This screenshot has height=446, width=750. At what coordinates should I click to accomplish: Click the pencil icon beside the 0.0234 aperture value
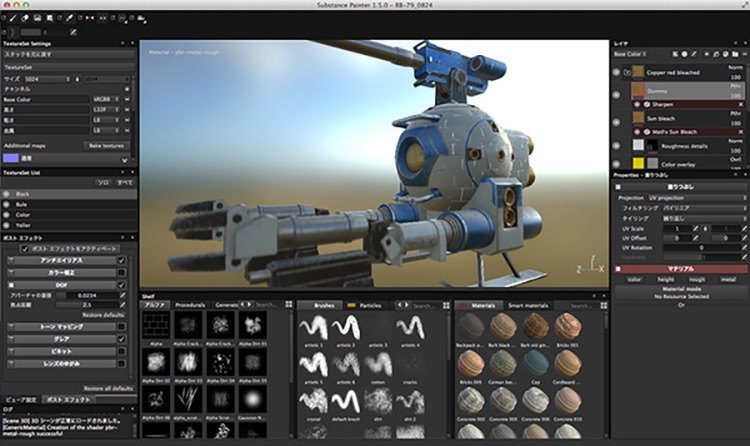123,296
